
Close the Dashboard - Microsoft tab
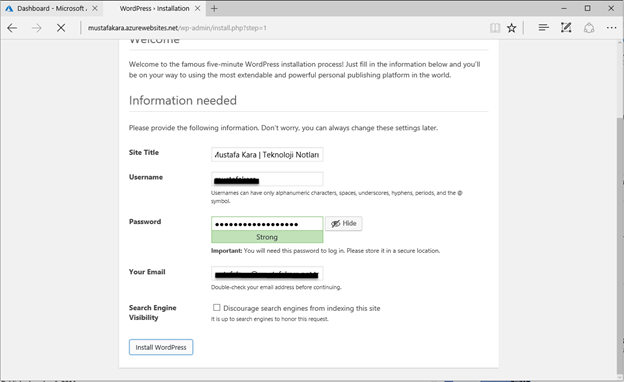(95, 8)
